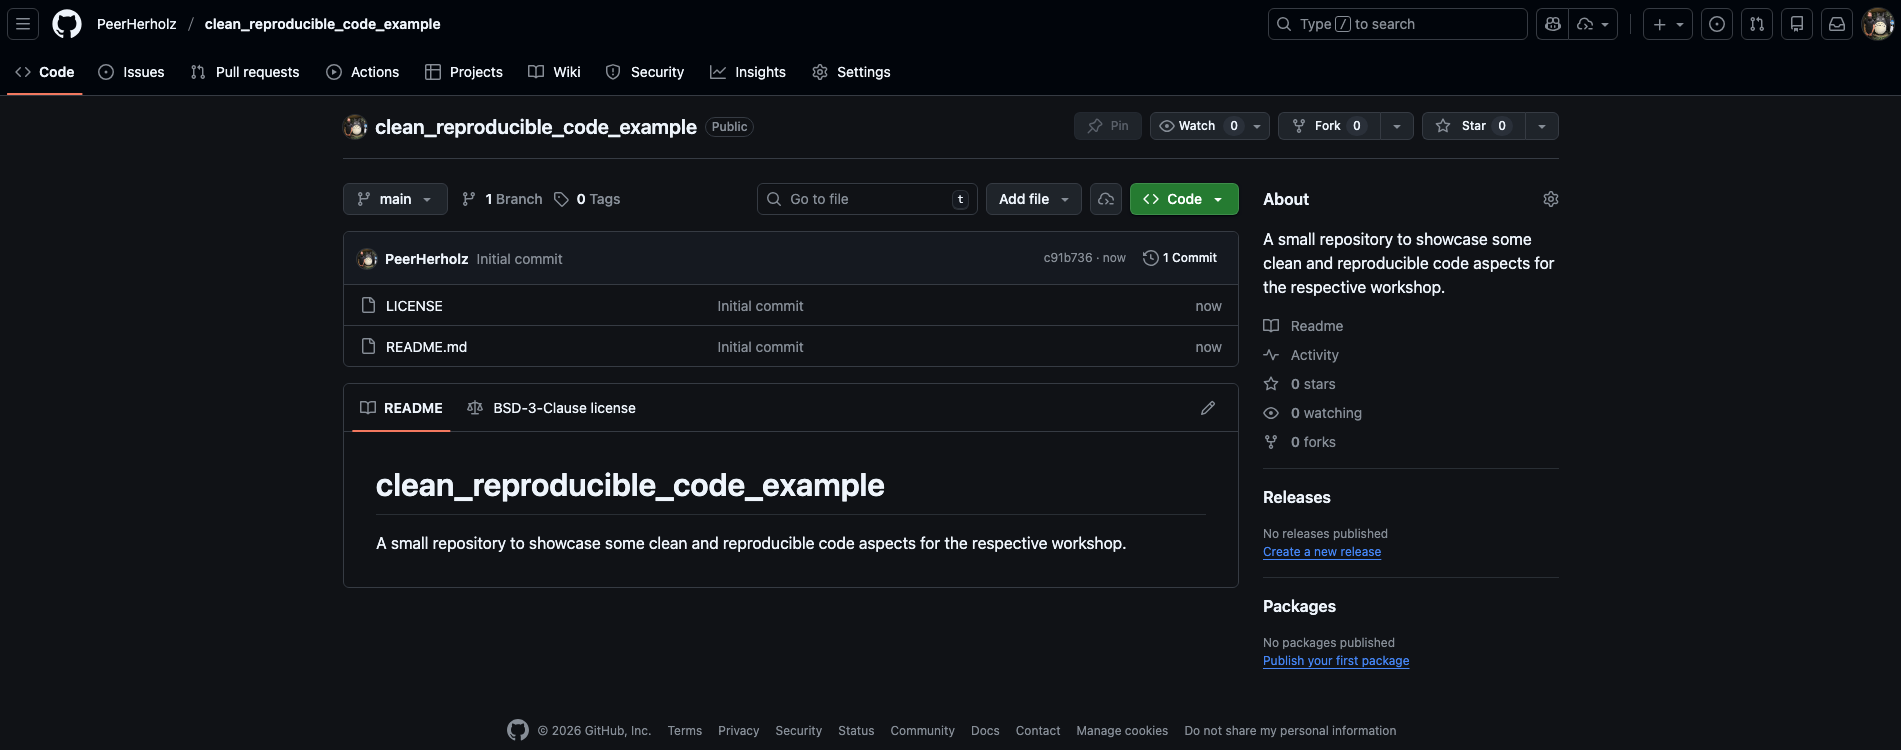Open the Releases heading link
Image resolution: width=1901 pixels, height=750 pixels.
(1297, 497)
